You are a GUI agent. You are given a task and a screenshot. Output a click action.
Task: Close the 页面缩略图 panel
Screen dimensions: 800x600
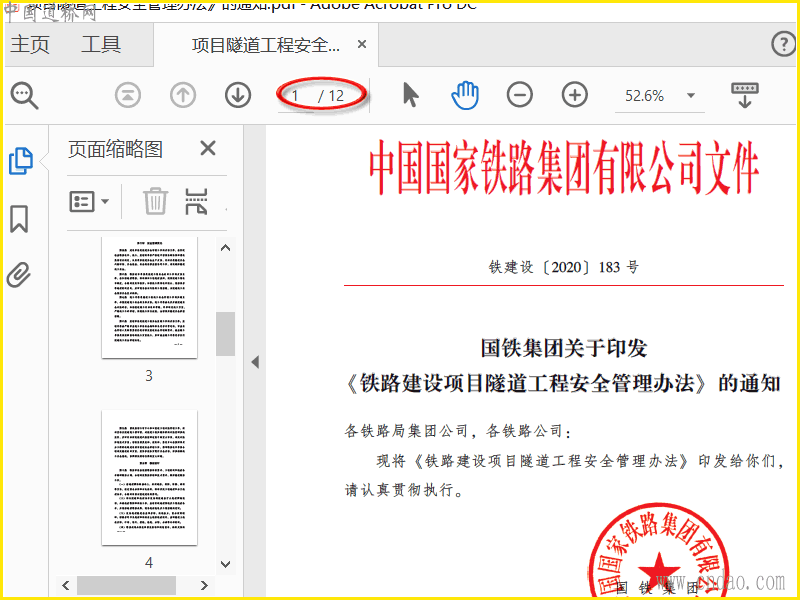point(208,148)
